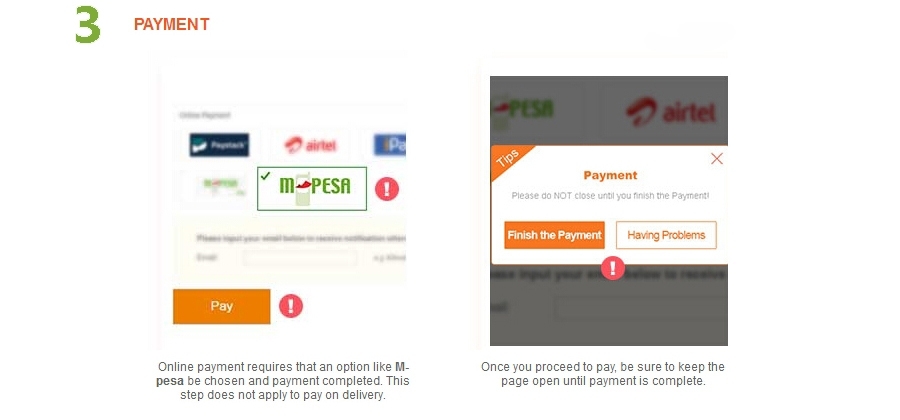The width and height of the screenshot is (900, 420).
Task: Click the green step number 3
Action: (88, 24)
